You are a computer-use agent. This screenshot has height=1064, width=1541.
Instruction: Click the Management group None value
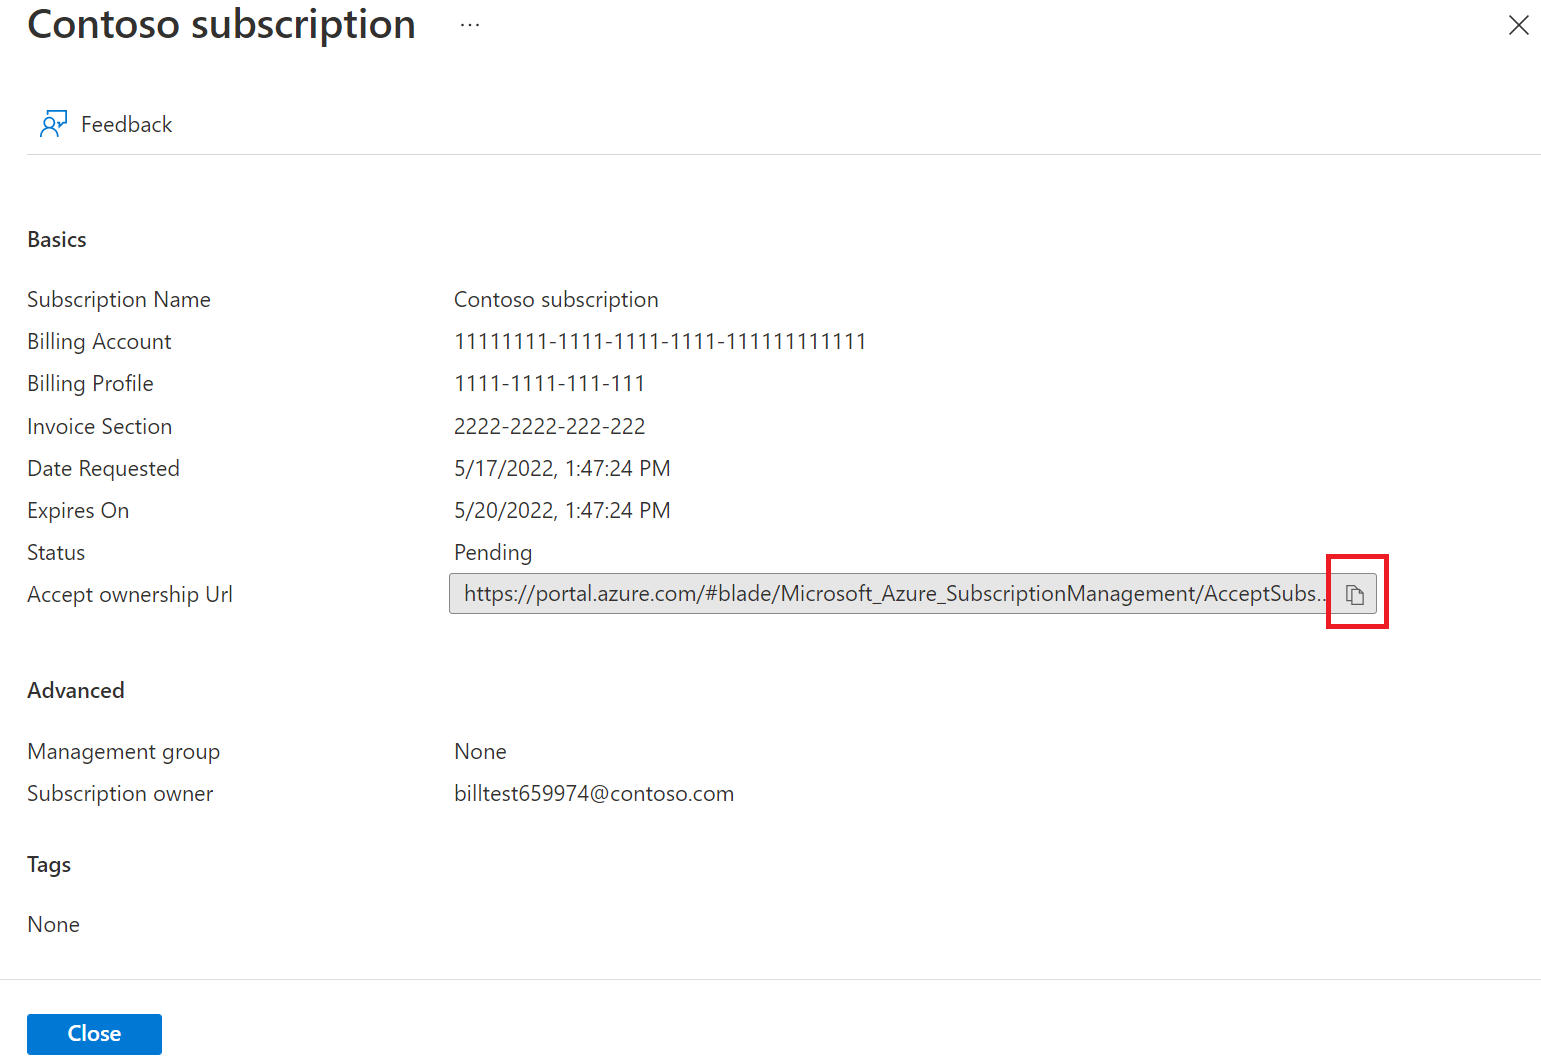coord(480,751)
